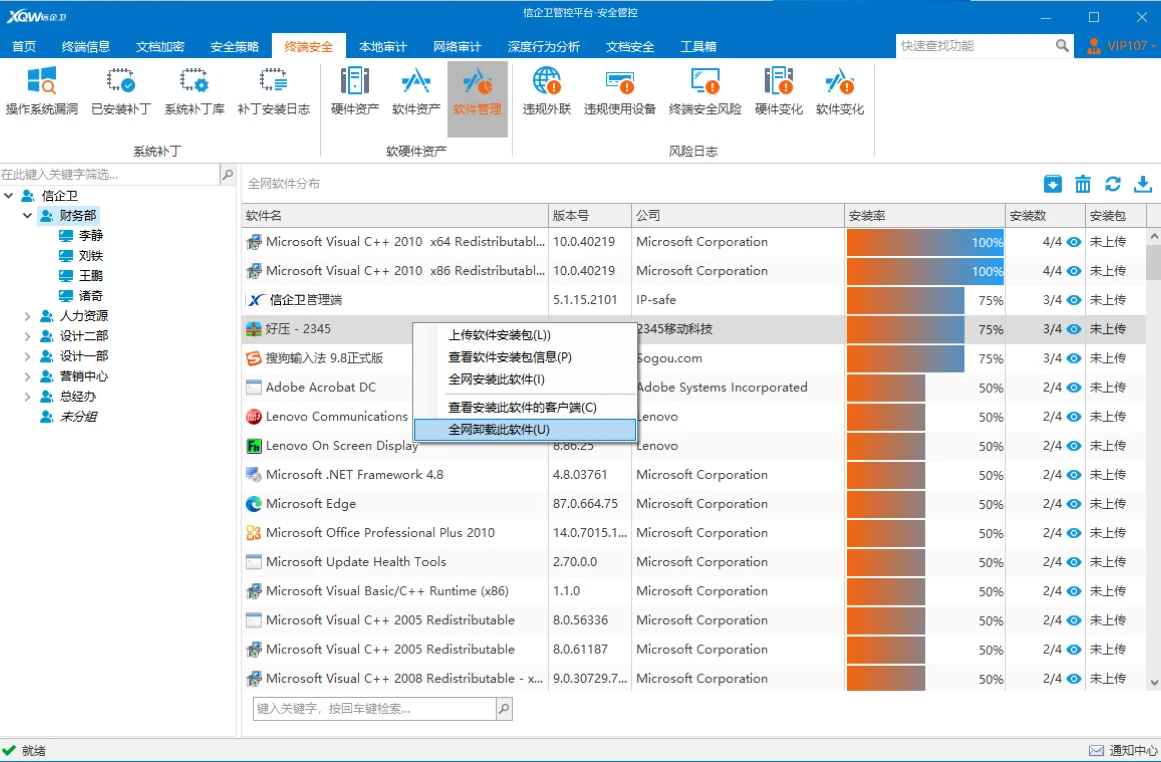
Task: Switch to the 文档加密 tab
Action: tap(160, 47)
